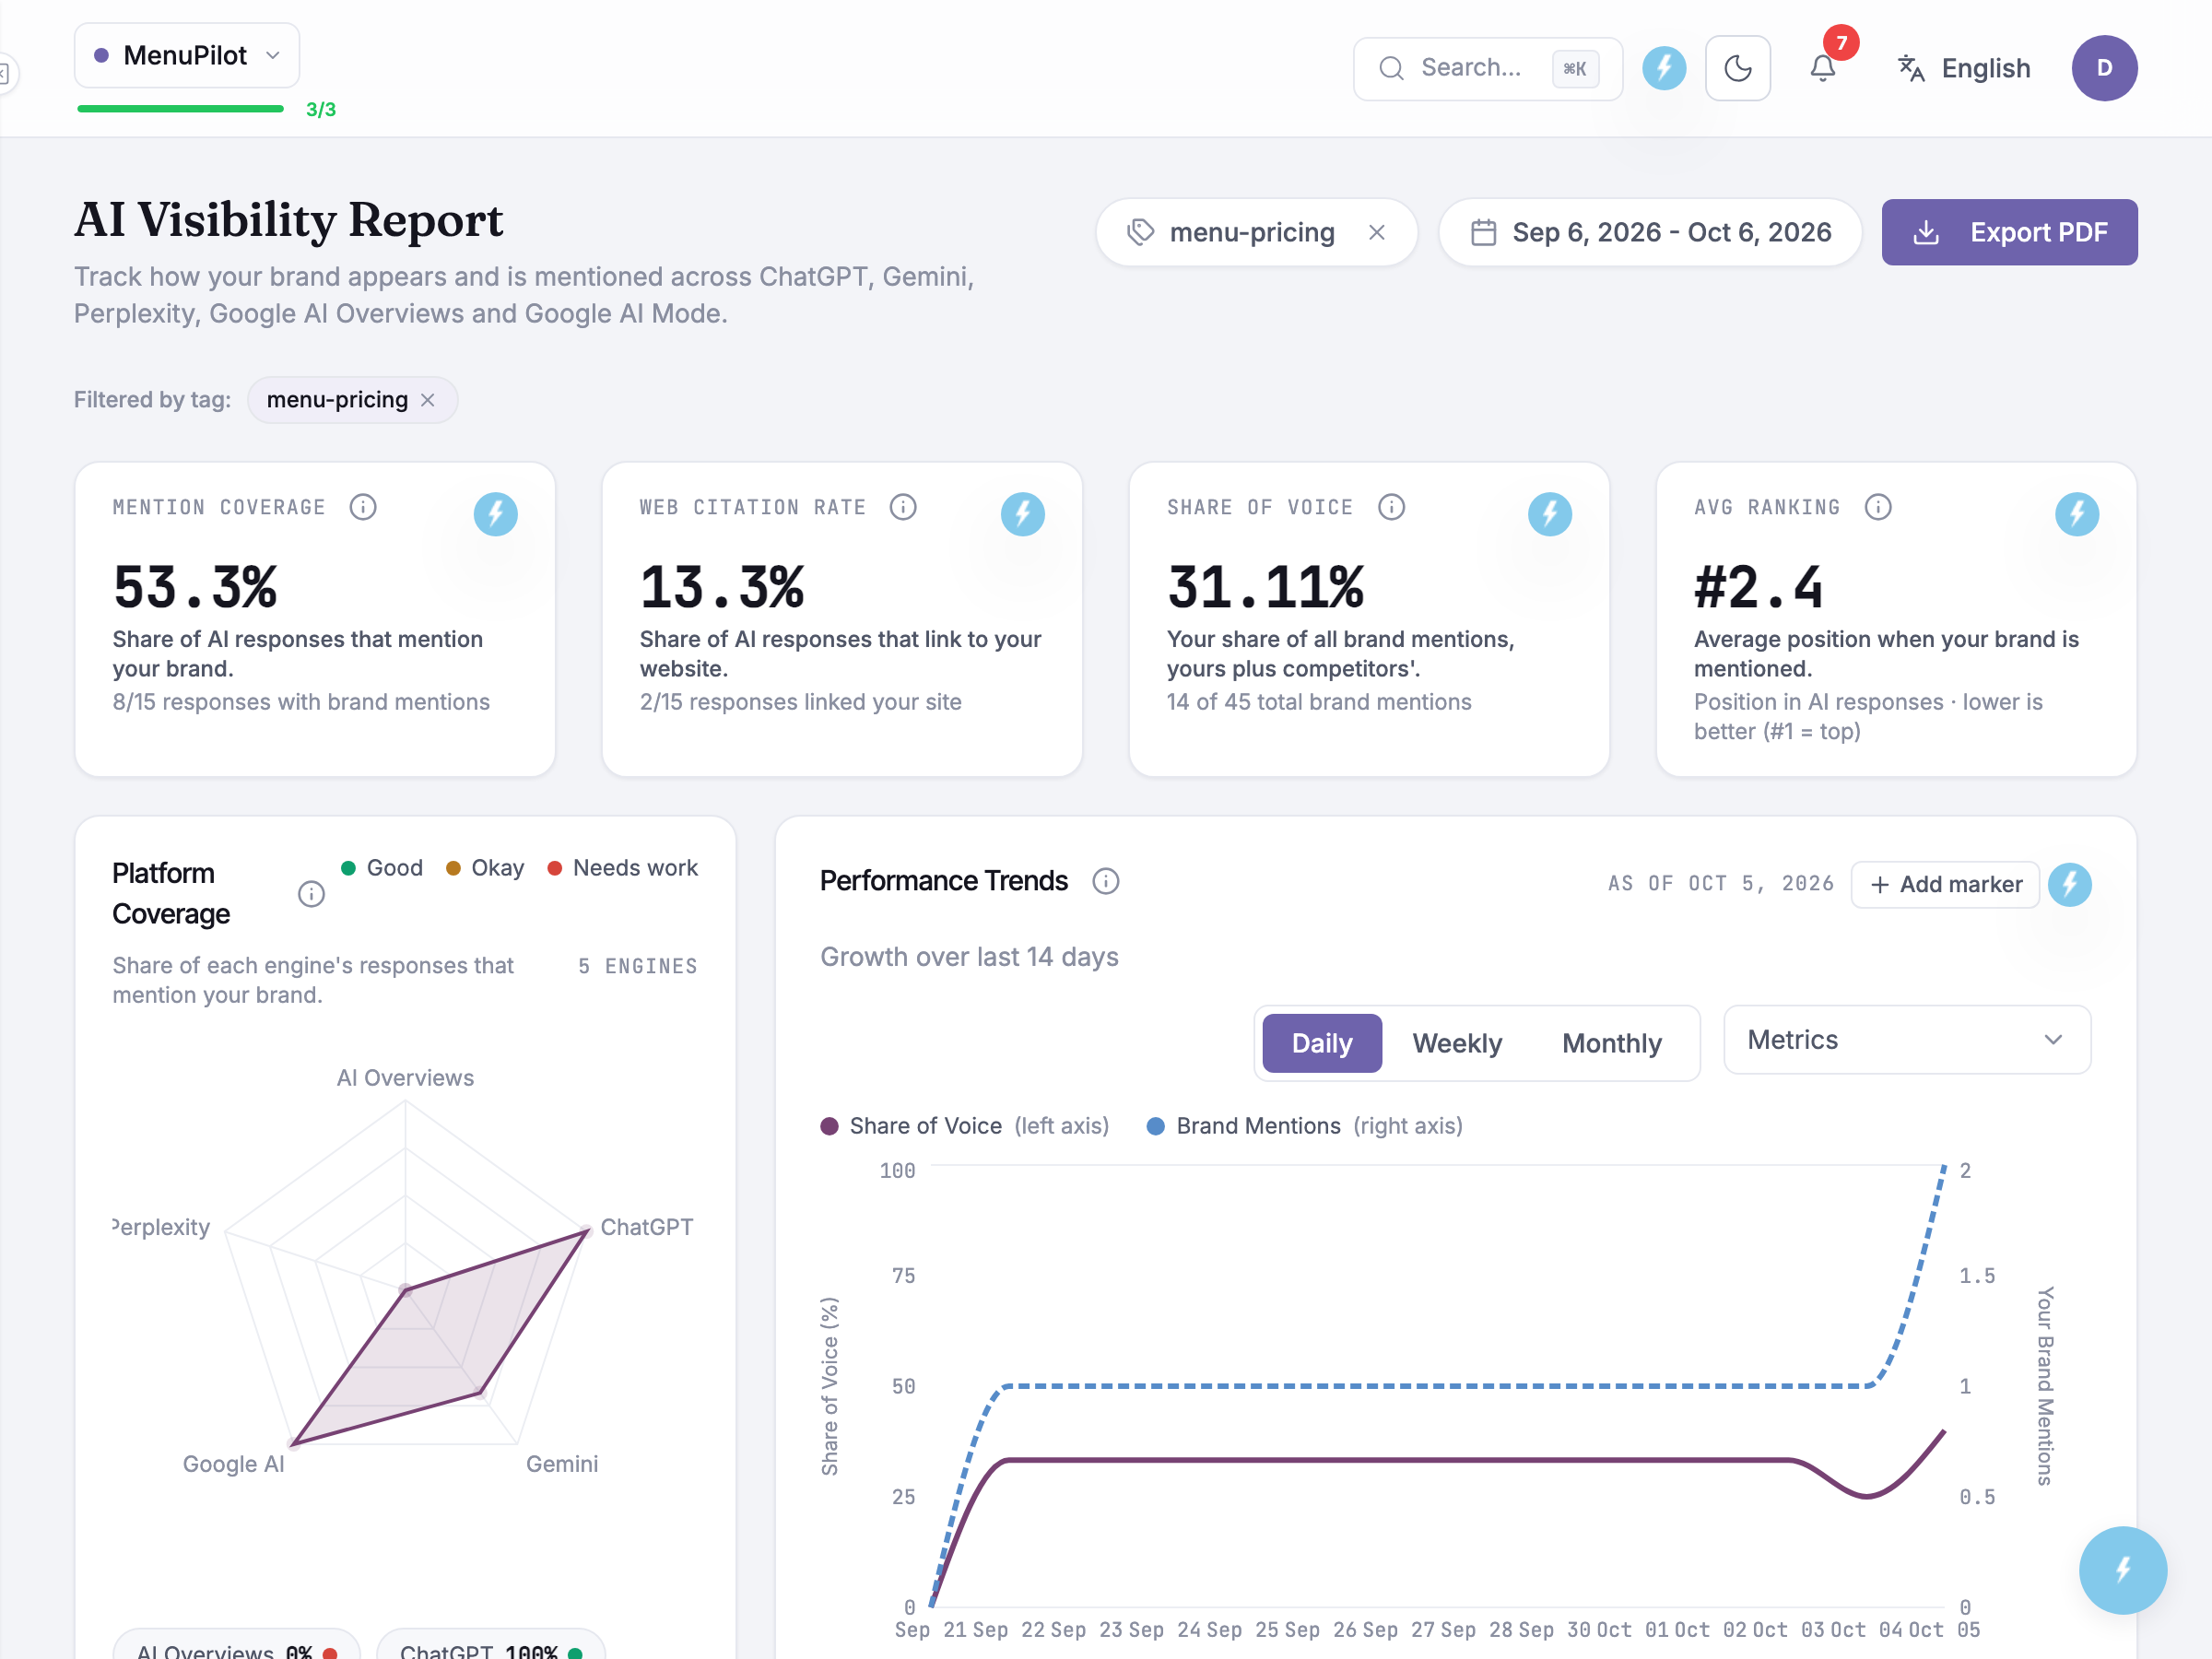Open notifications bell with 7 badge

click(x=1823, y=68)
